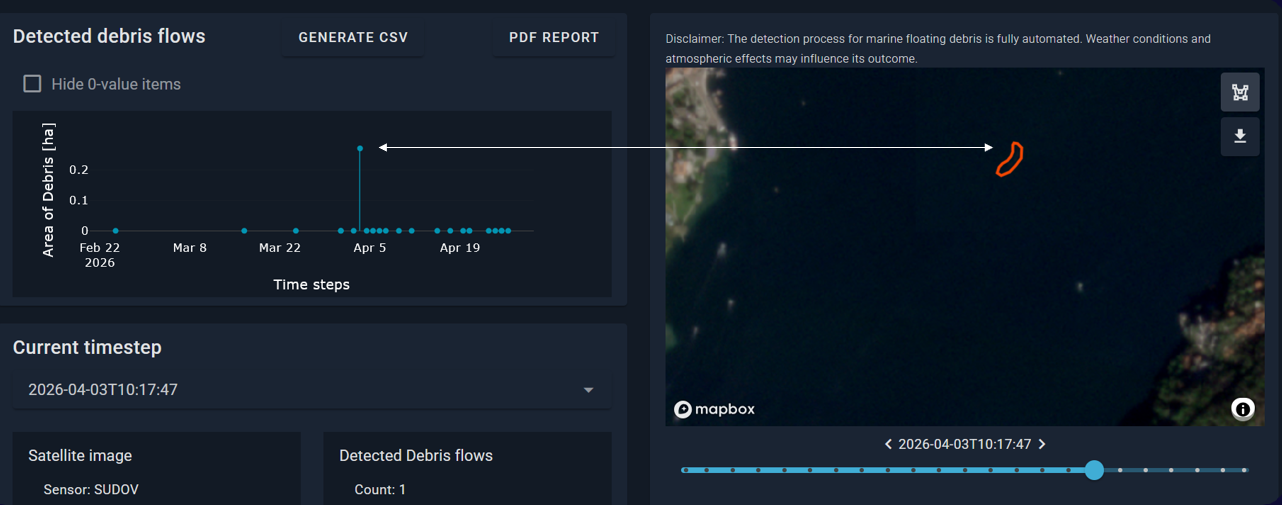Select the peak debris data point on chart
This screenshot has width=1282, height=505.
(x=360, y=148)
